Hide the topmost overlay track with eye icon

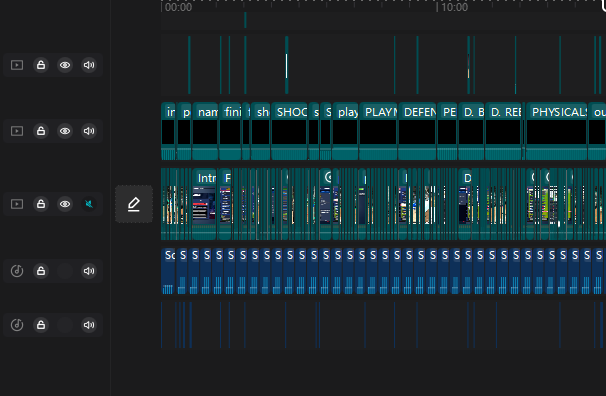coord(65,65)
